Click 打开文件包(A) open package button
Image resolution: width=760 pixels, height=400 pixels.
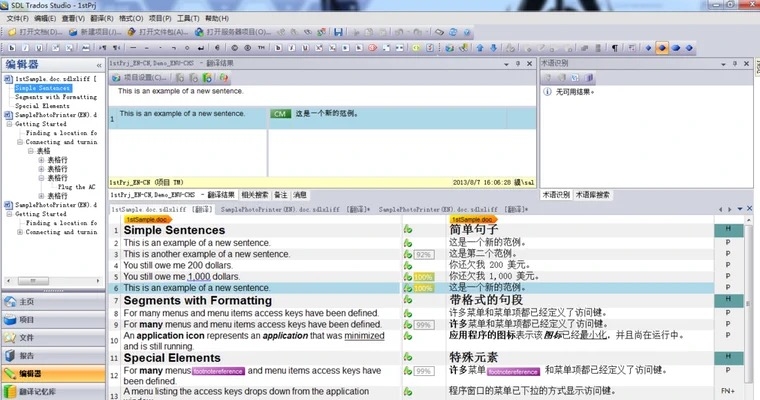(158, 32)
